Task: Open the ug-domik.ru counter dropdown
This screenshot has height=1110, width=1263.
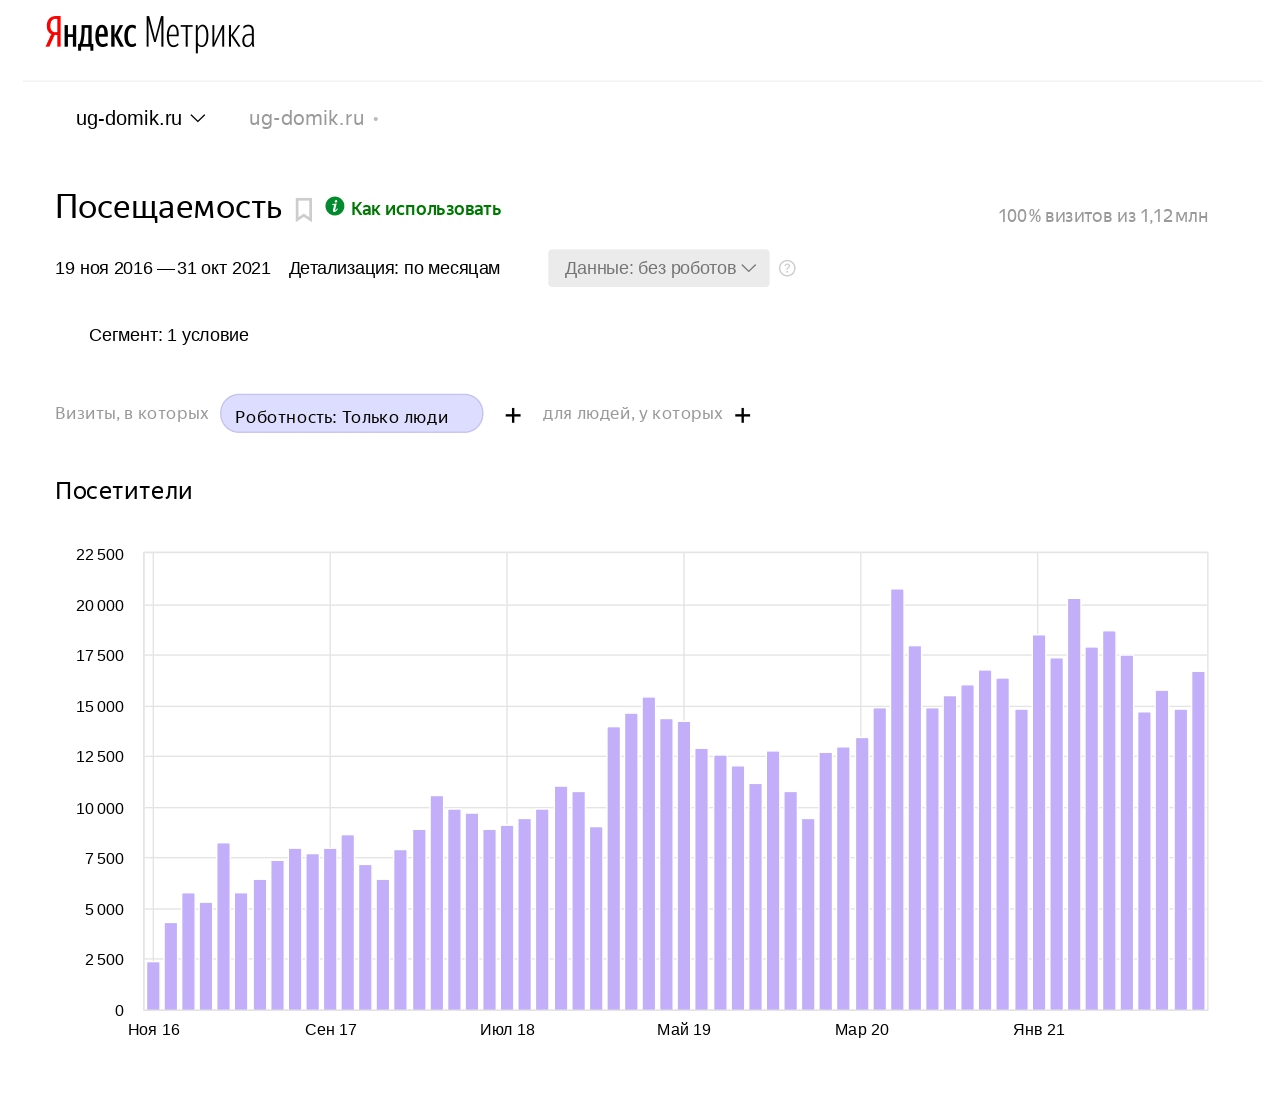Action: [140, 118]
